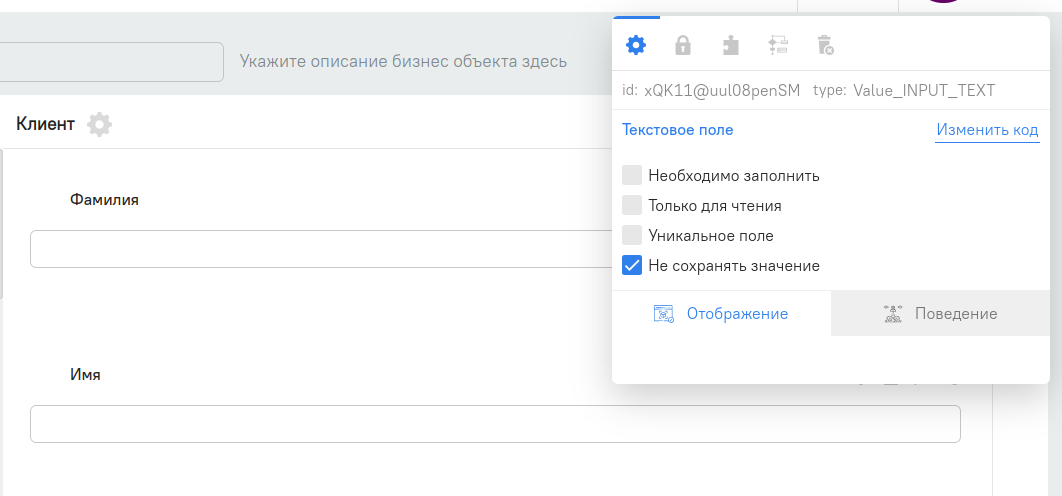Viewport: 1062px width, 496px height.
Task: Tick the Уникальное поле checkbox
Action: pyautogui.click(x=632, y=236)
